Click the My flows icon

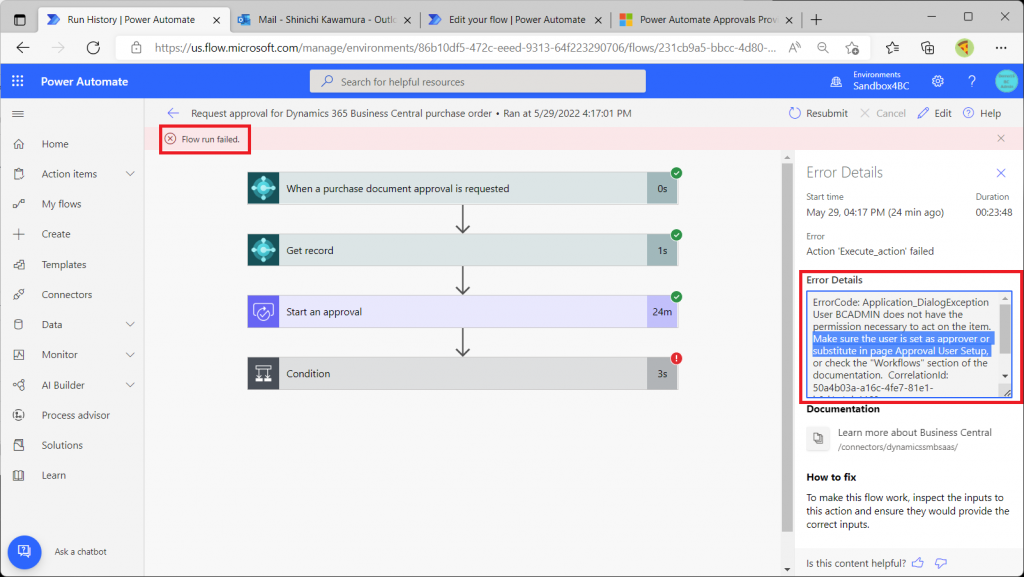coord(19,204)
